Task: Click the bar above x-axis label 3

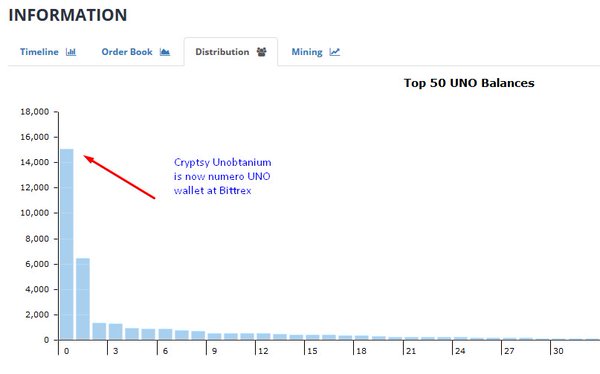Action: pyautogui.click(x=116, y=332)
